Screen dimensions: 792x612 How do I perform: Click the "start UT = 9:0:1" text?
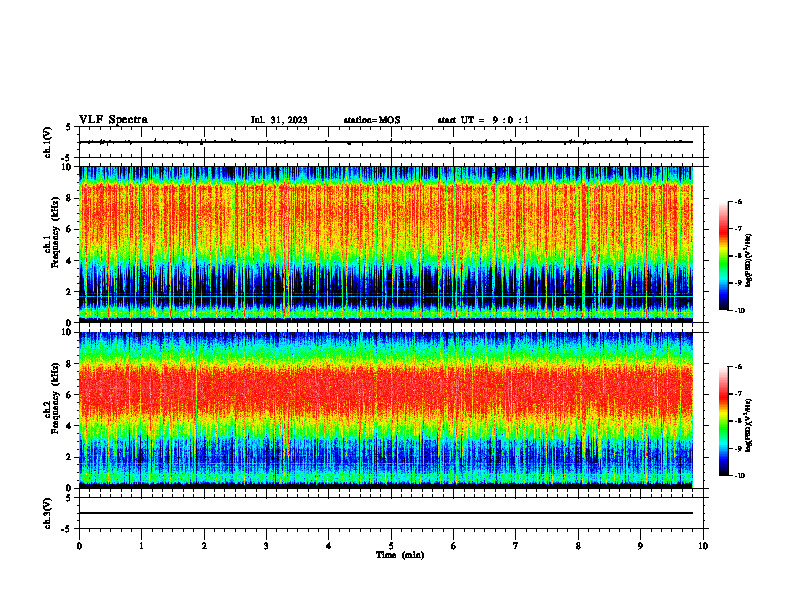pos(483,120)
